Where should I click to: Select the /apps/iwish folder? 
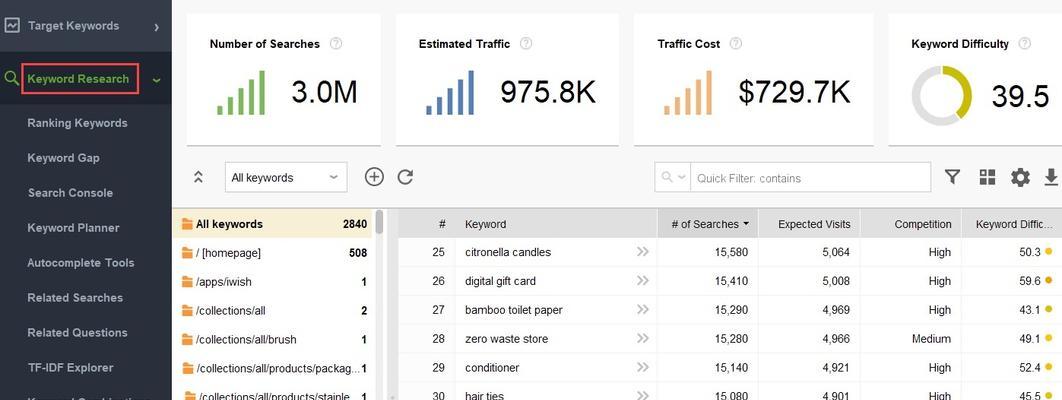pos(274,282)
